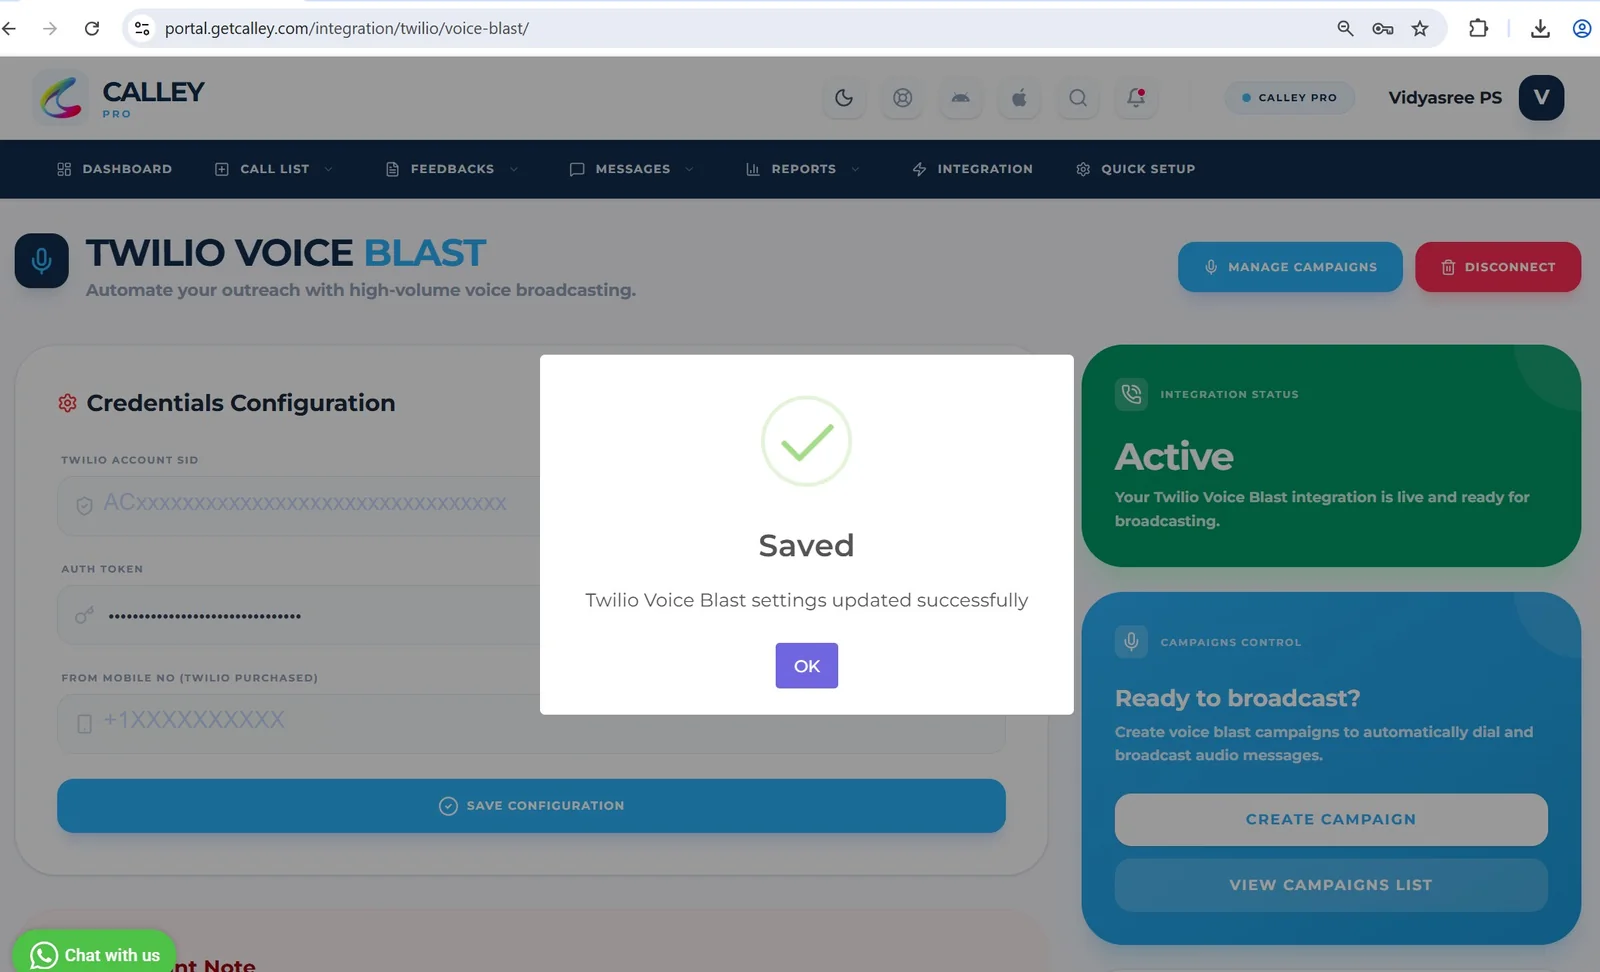Image resolution: width=1600 pixels, height=972 pixels.
Task: Click the Vidyasree PS username
Action: (1445, 98)
